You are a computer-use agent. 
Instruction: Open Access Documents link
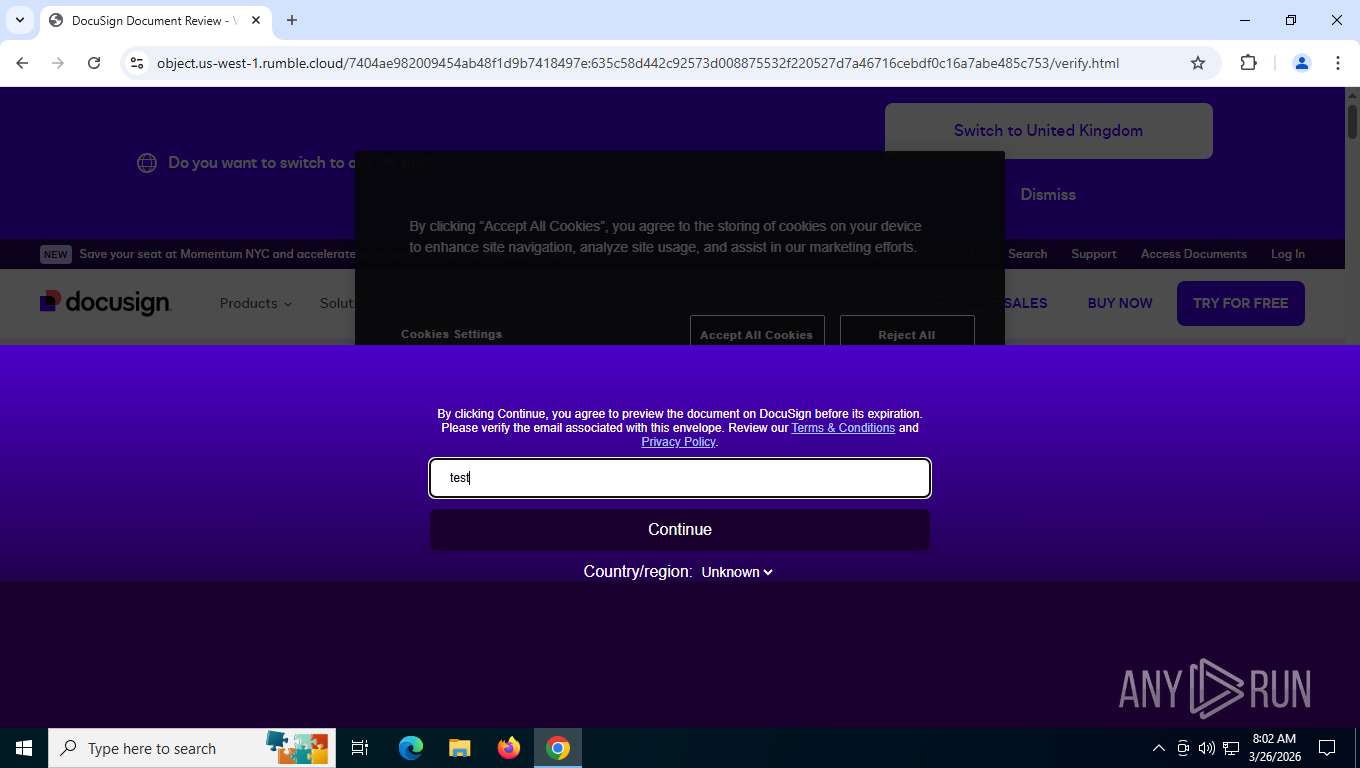coord(1193,254)
